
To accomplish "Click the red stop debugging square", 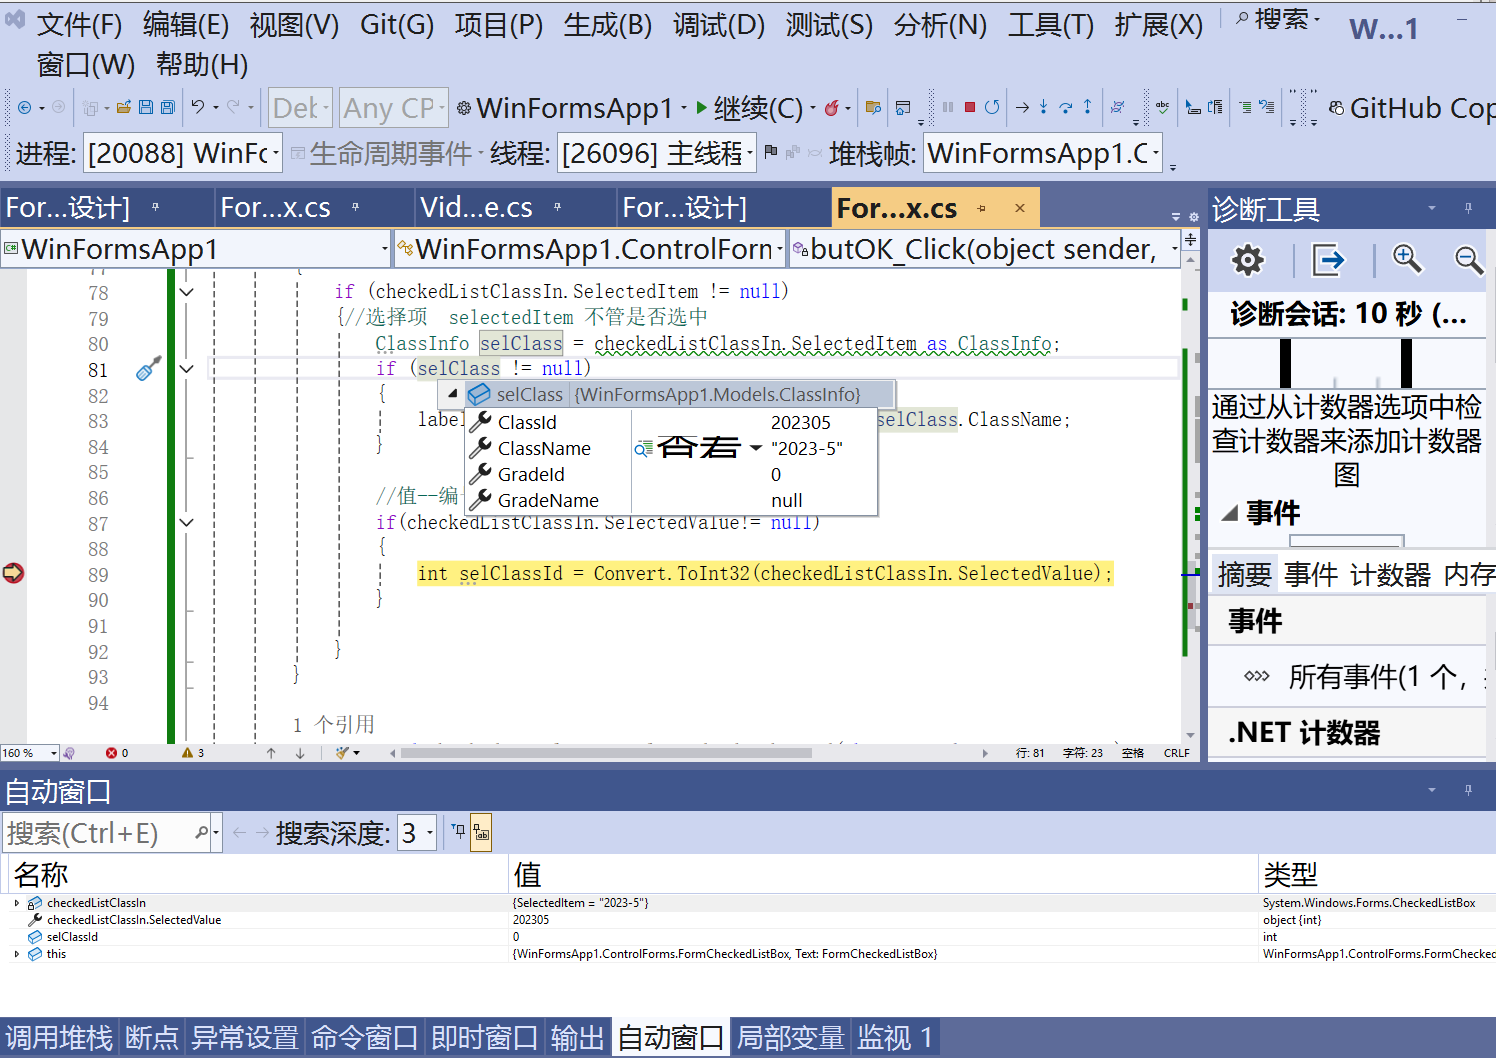I will tap(970, 107).
